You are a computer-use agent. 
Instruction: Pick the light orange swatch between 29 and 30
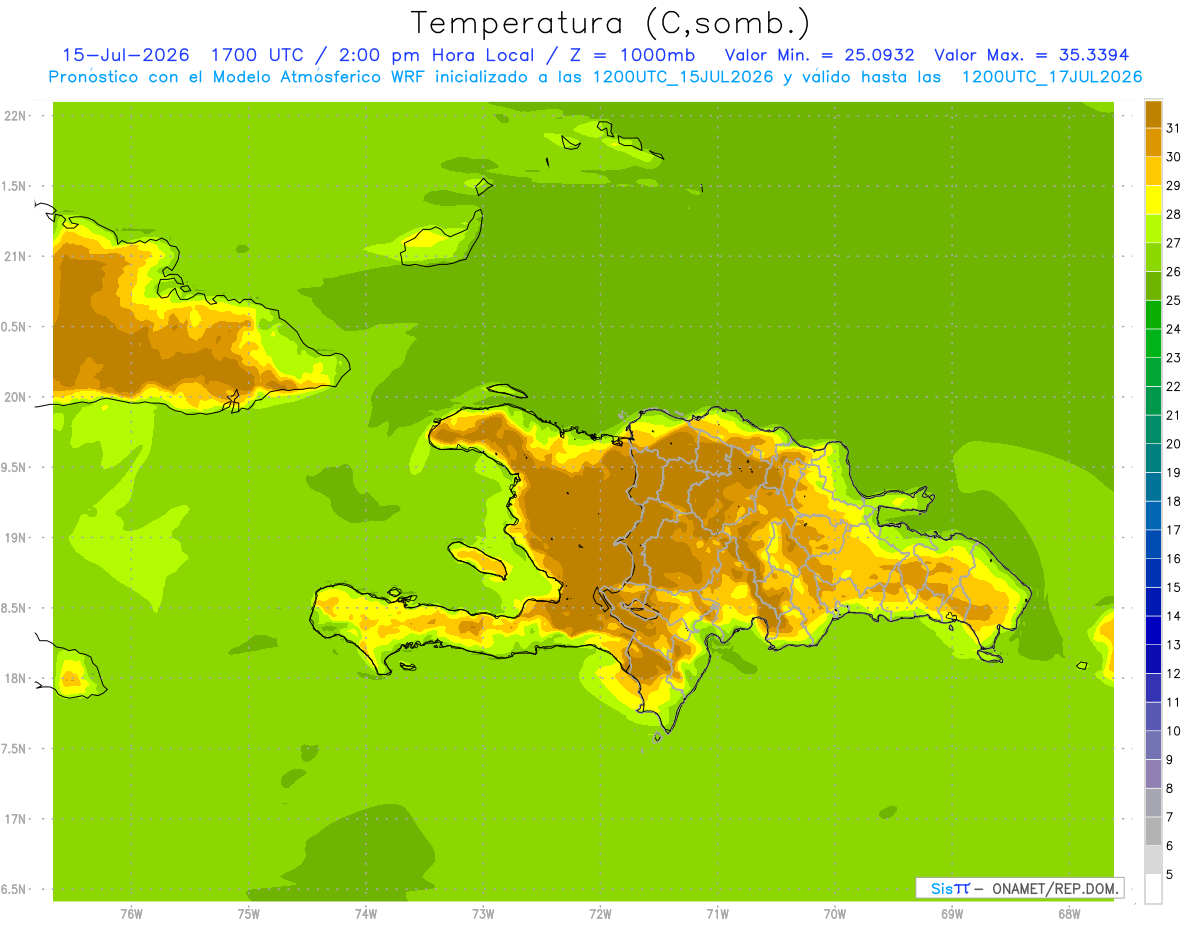pos(1153,171)
